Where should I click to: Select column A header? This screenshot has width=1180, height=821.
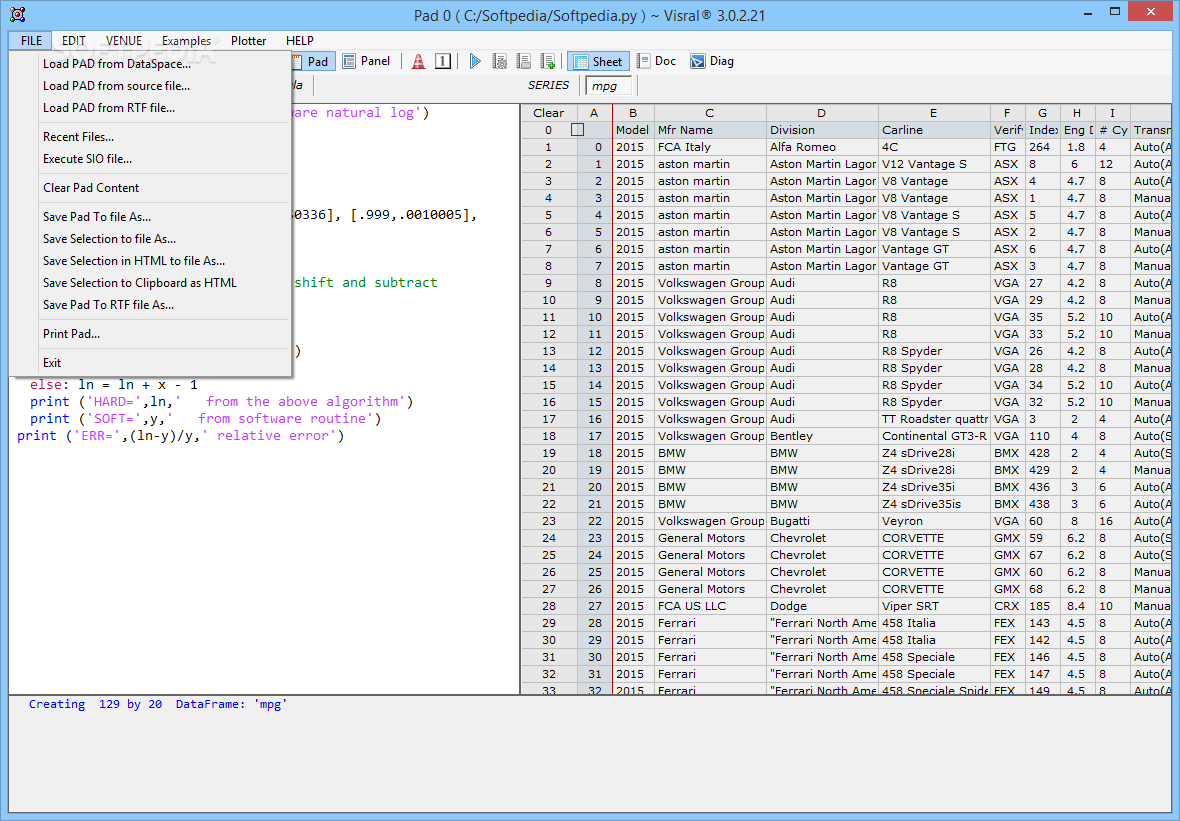pyautogui.click(x=595, y=113)
